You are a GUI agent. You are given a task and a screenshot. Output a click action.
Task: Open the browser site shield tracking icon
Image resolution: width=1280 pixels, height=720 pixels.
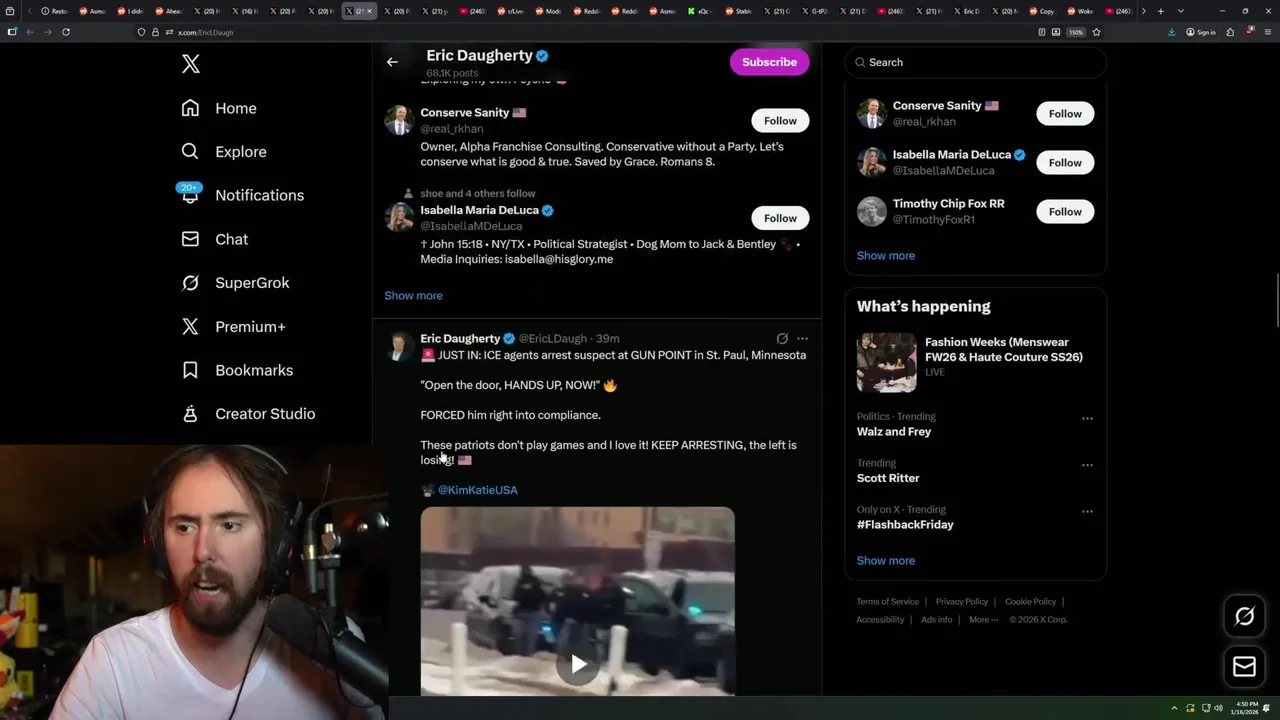coord(141,32)
